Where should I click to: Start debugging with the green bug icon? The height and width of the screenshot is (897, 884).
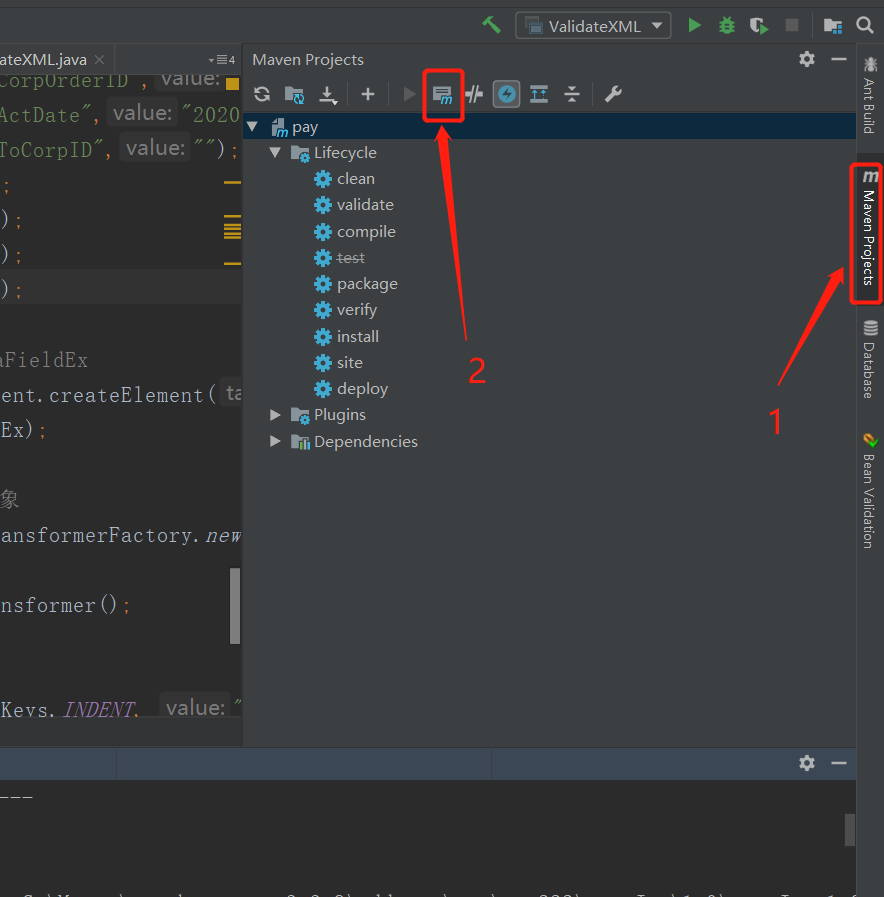727,26
